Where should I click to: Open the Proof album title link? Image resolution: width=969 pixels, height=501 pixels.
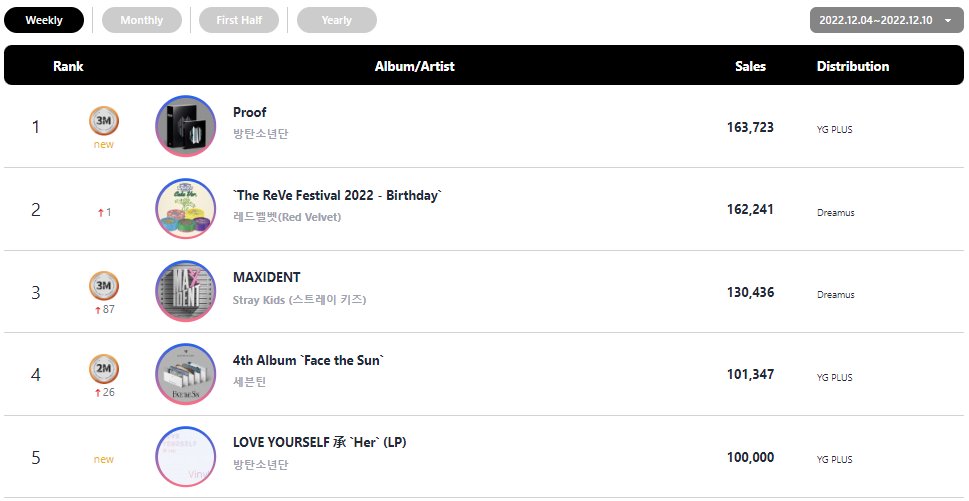[250, 112]
